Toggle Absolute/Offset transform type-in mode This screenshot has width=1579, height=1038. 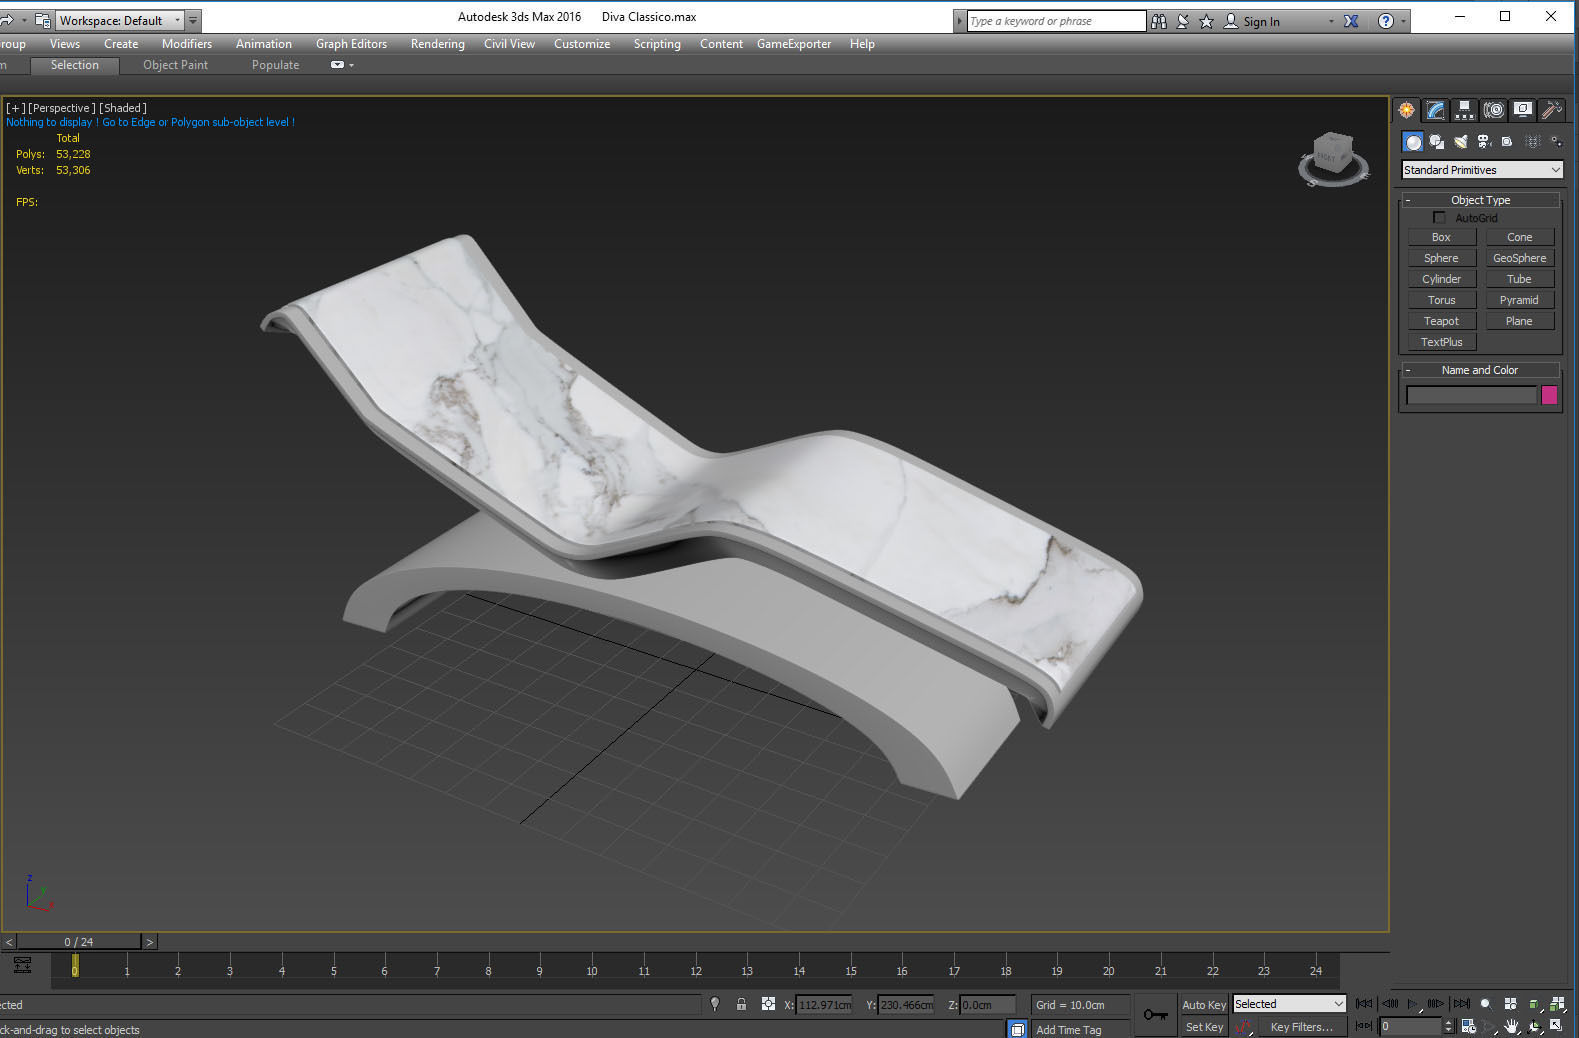(768, 1004)
